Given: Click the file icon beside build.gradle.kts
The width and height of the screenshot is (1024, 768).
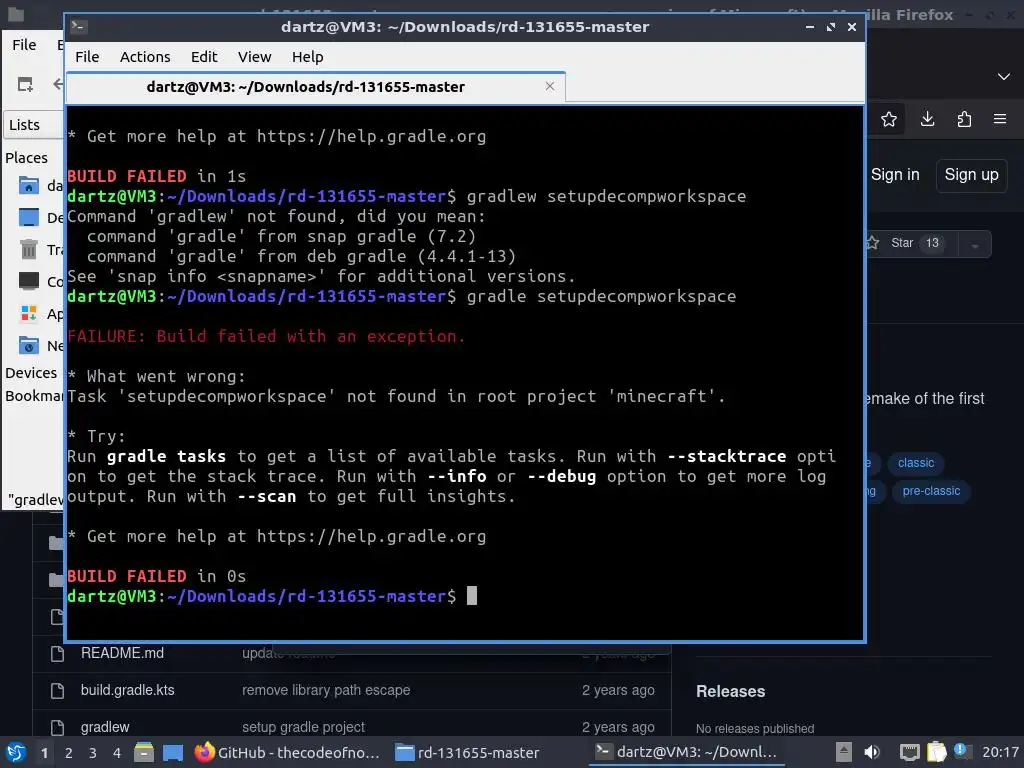Looking at the screenshot, I should (x=57, y=690).
